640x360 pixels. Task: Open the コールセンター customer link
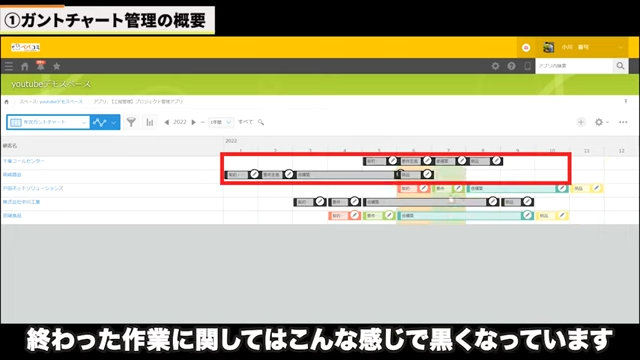(24, 161)
